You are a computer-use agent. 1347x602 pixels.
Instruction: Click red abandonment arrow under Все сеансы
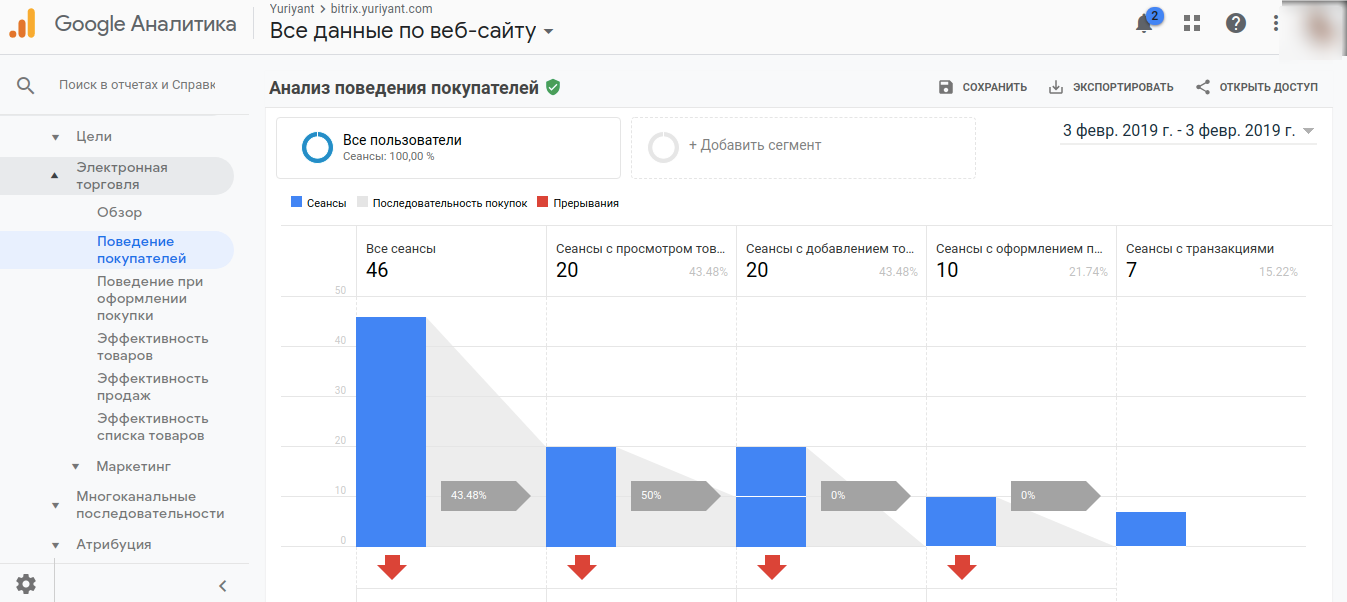pos(392,567)
